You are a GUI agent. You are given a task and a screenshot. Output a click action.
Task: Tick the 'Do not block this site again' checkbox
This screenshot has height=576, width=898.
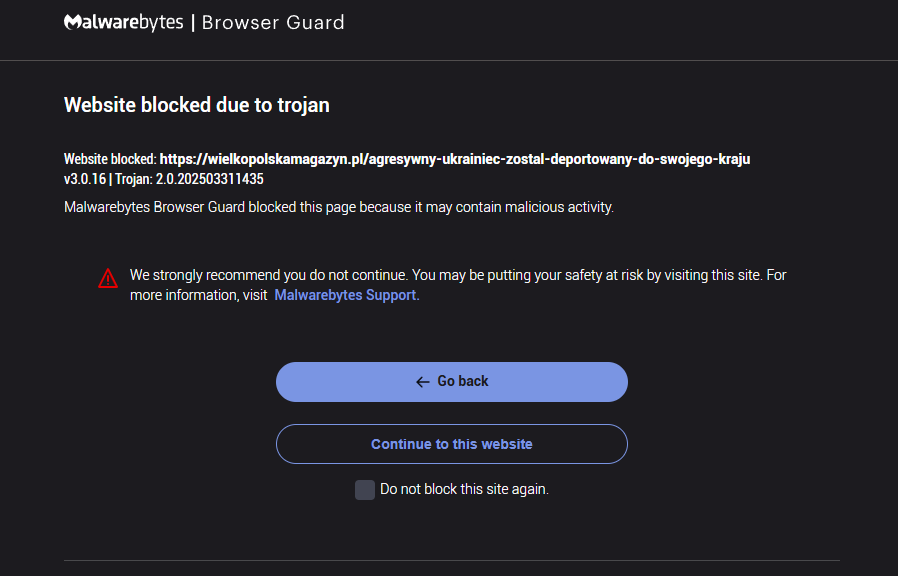(x=365, y=490)
